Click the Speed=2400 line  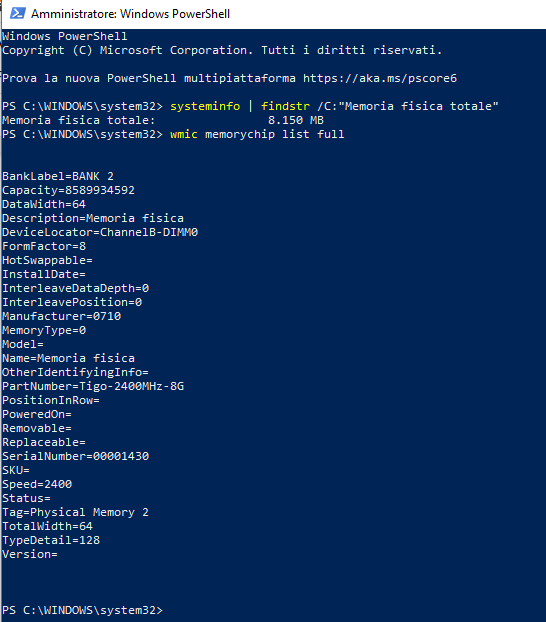pos(37,484)
